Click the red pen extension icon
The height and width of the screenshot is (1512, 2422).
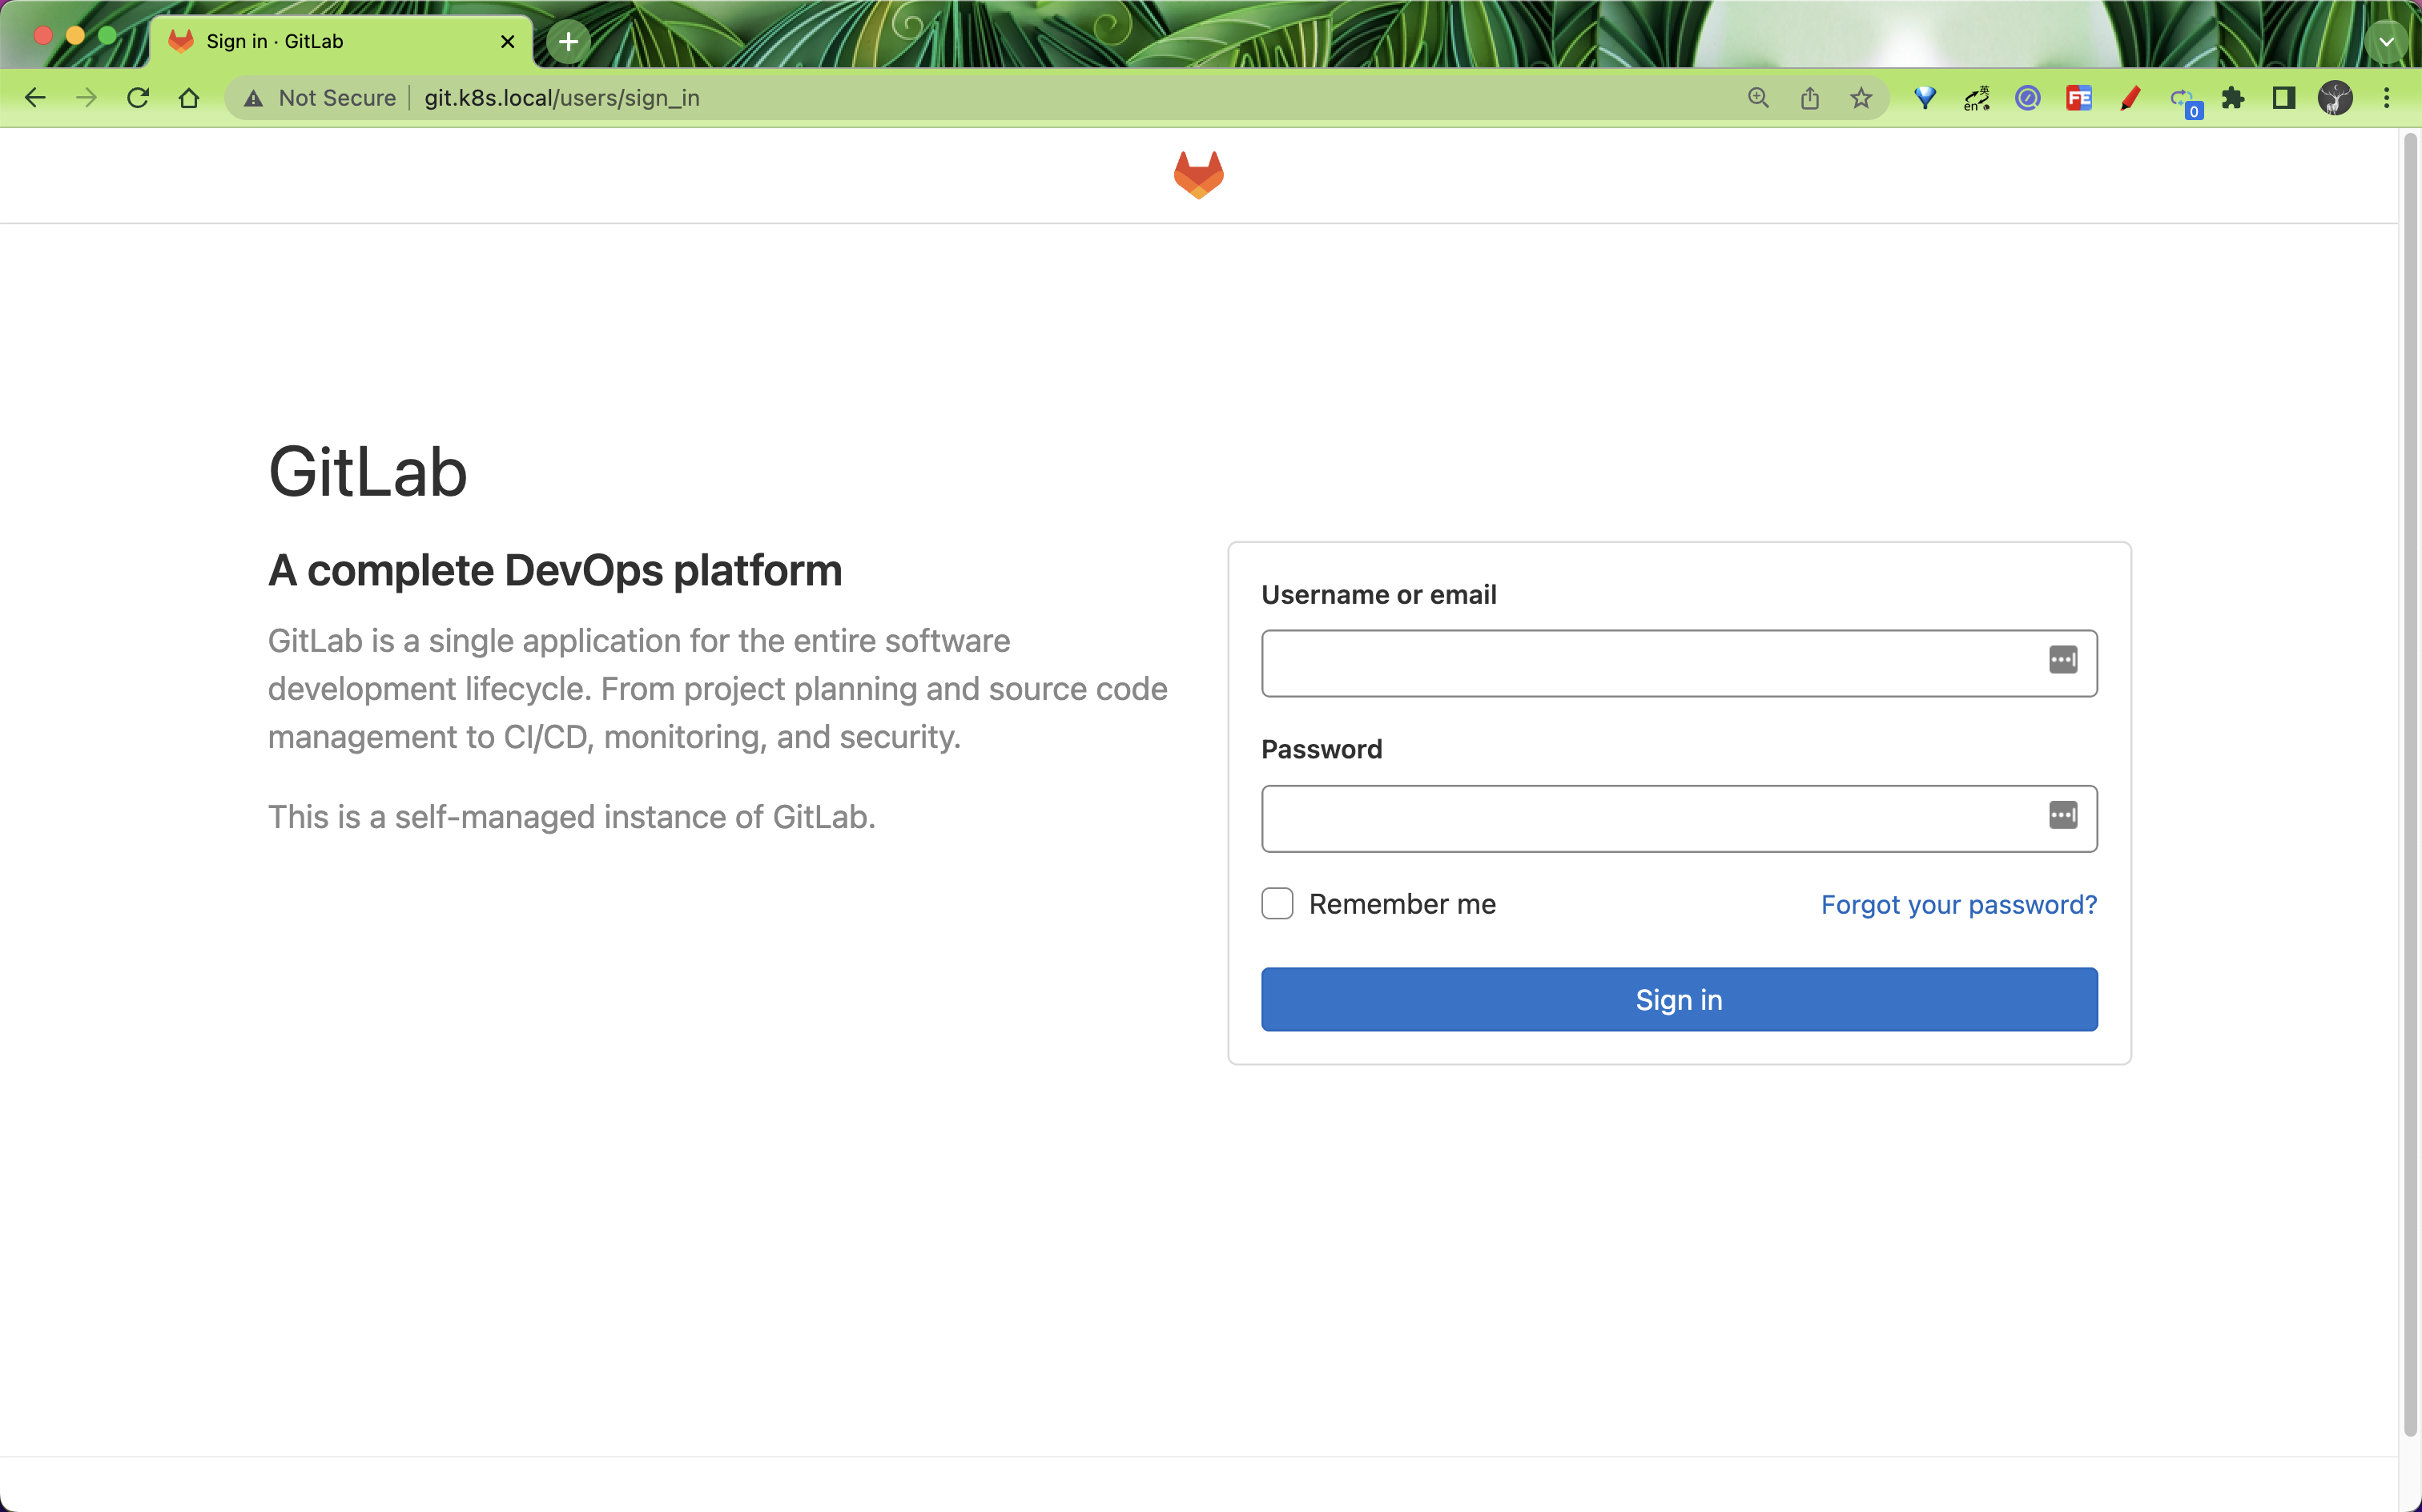point(2130,98)
